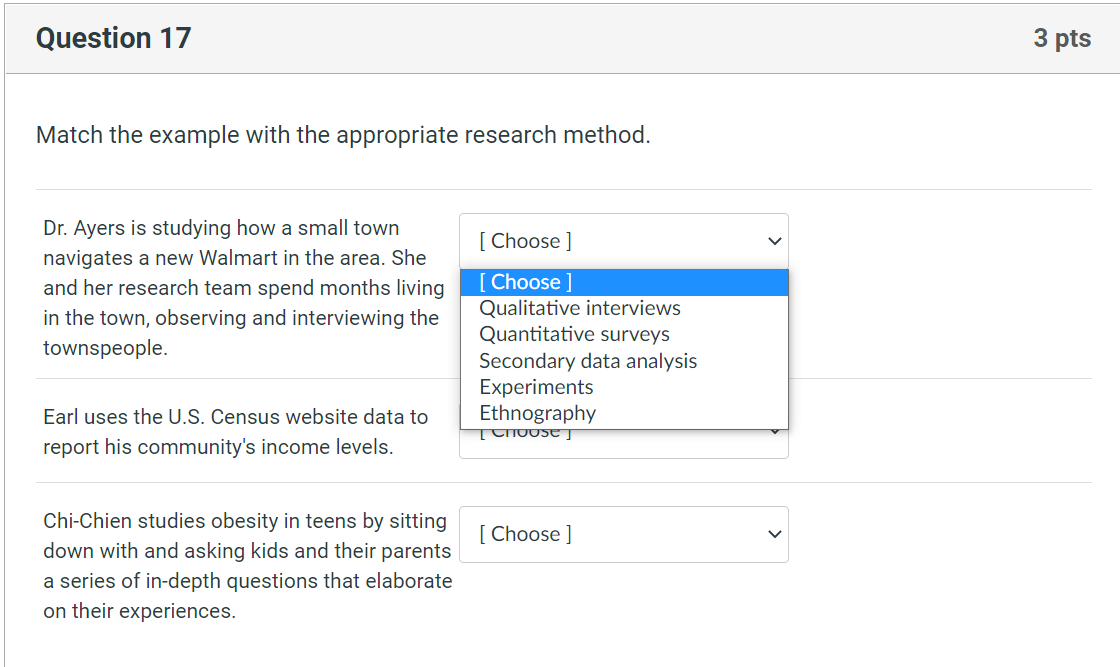The height and width of the screenshot is (667, 1120).
Task: Open the dropdown for Earl's Census example
Action: [x=624, y=444]
